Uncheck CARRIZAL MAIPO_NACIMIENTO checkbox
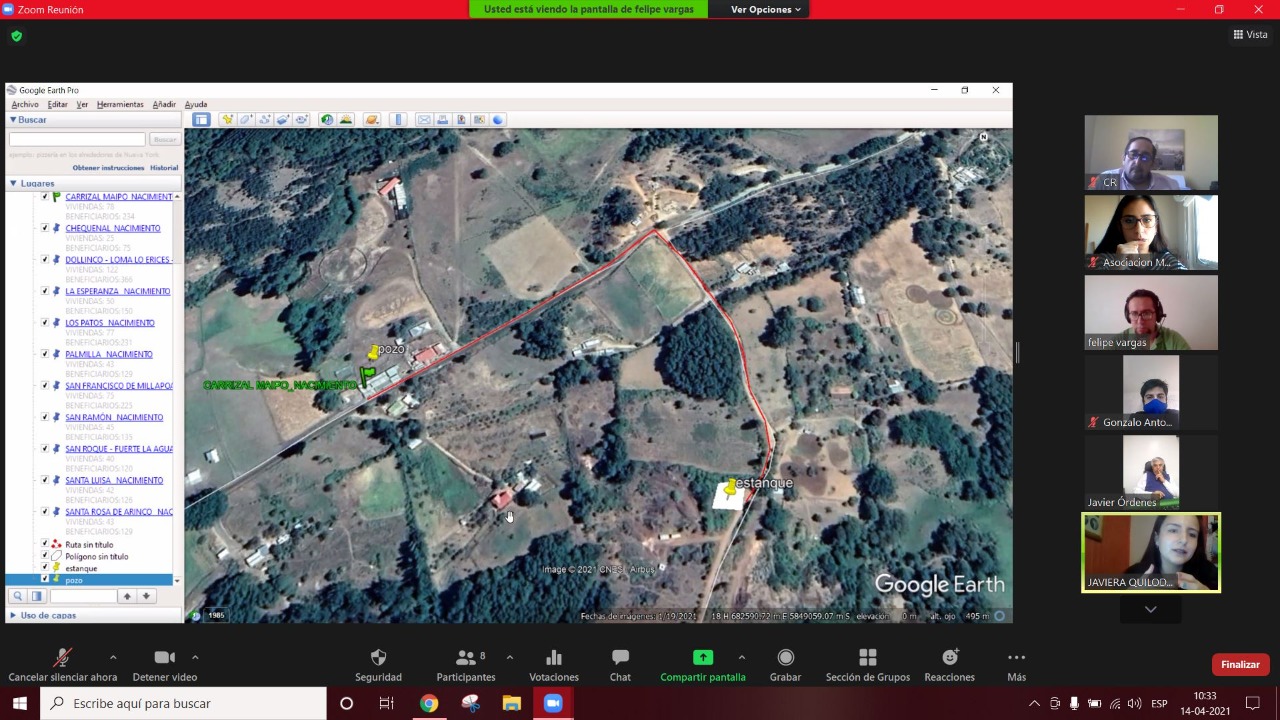 pos(45,197)
